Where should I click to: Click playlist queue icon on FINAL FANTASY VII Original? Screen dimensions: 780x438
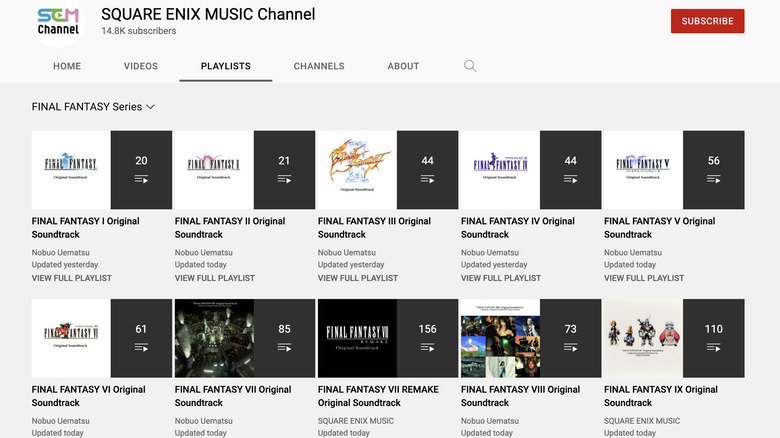(x=284, y=347)
